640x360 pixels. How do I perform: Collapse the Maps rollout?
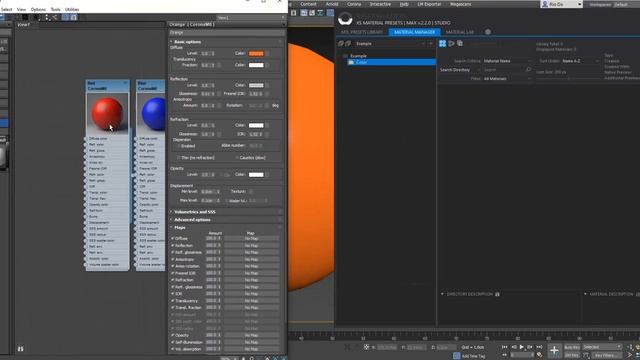click(180, 227)
